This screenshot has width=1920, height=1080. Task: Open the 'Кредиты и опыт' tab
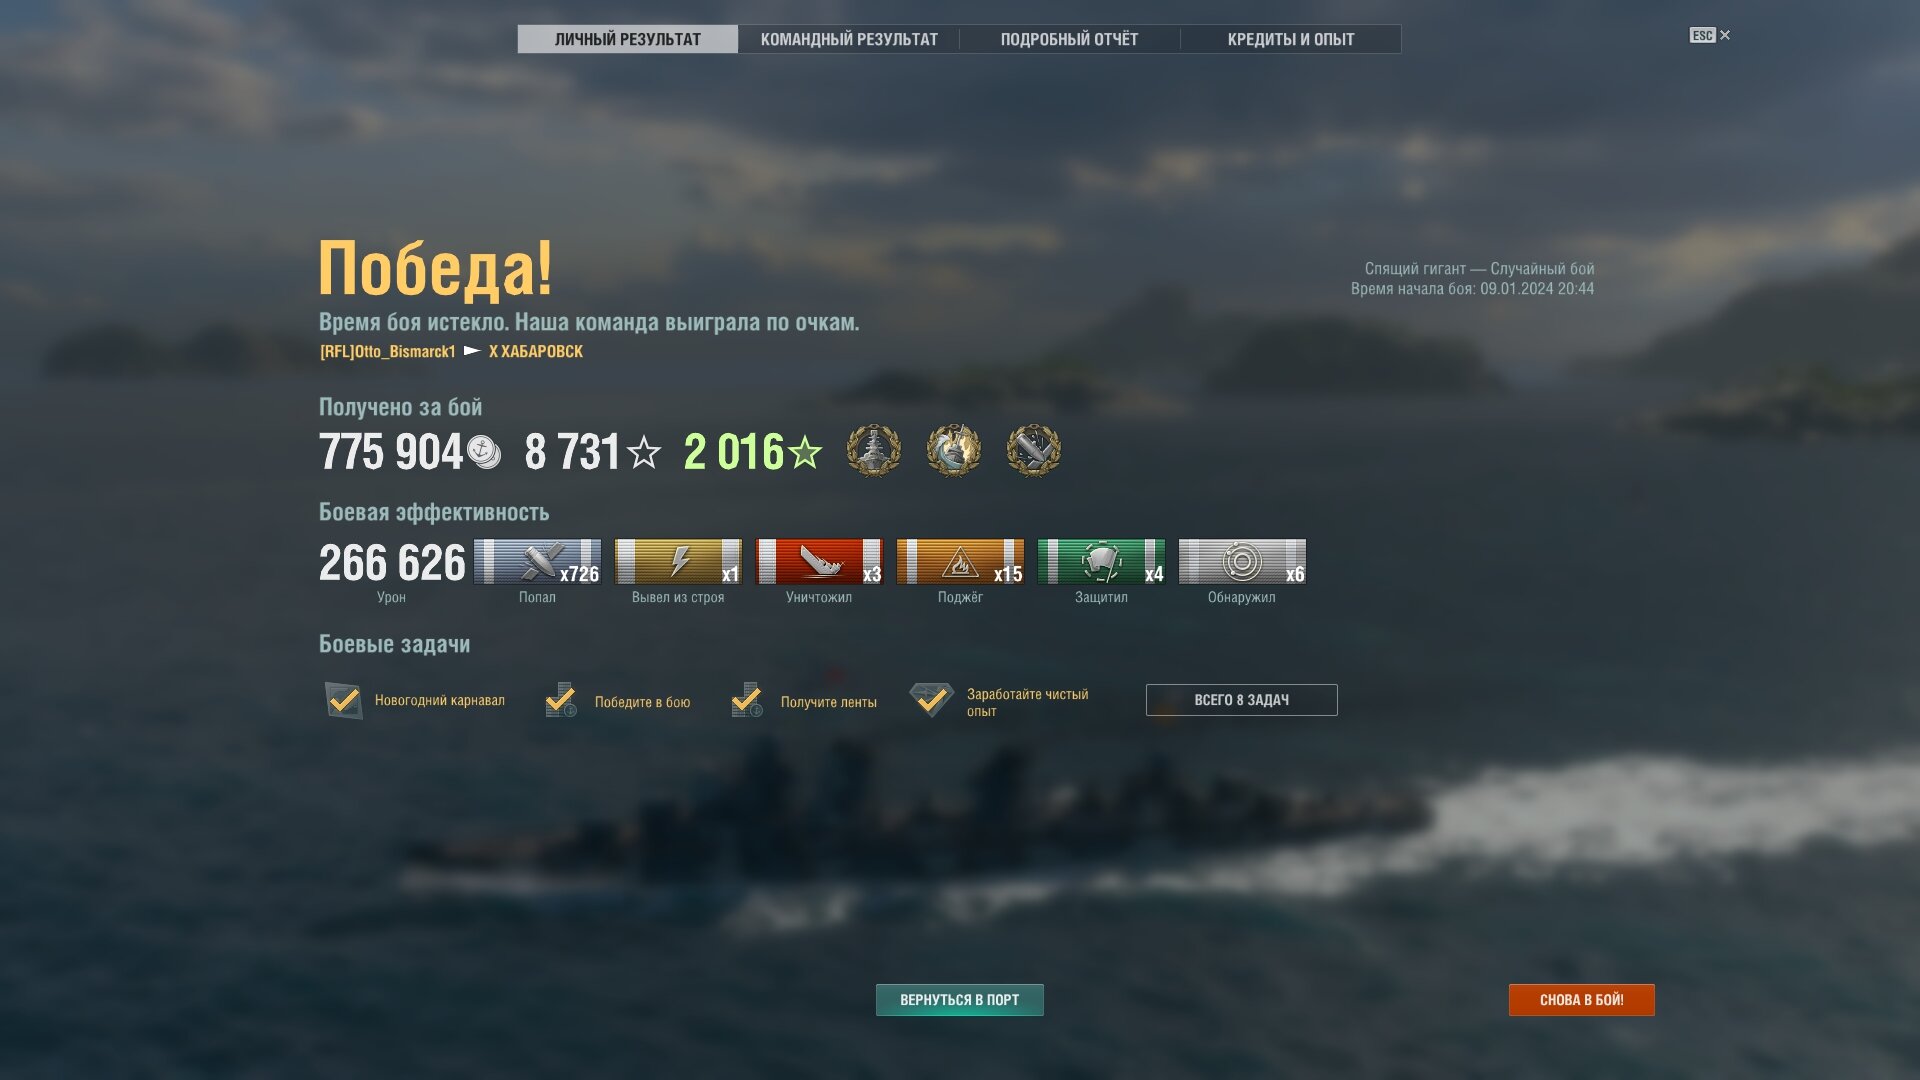[1291, 39]
